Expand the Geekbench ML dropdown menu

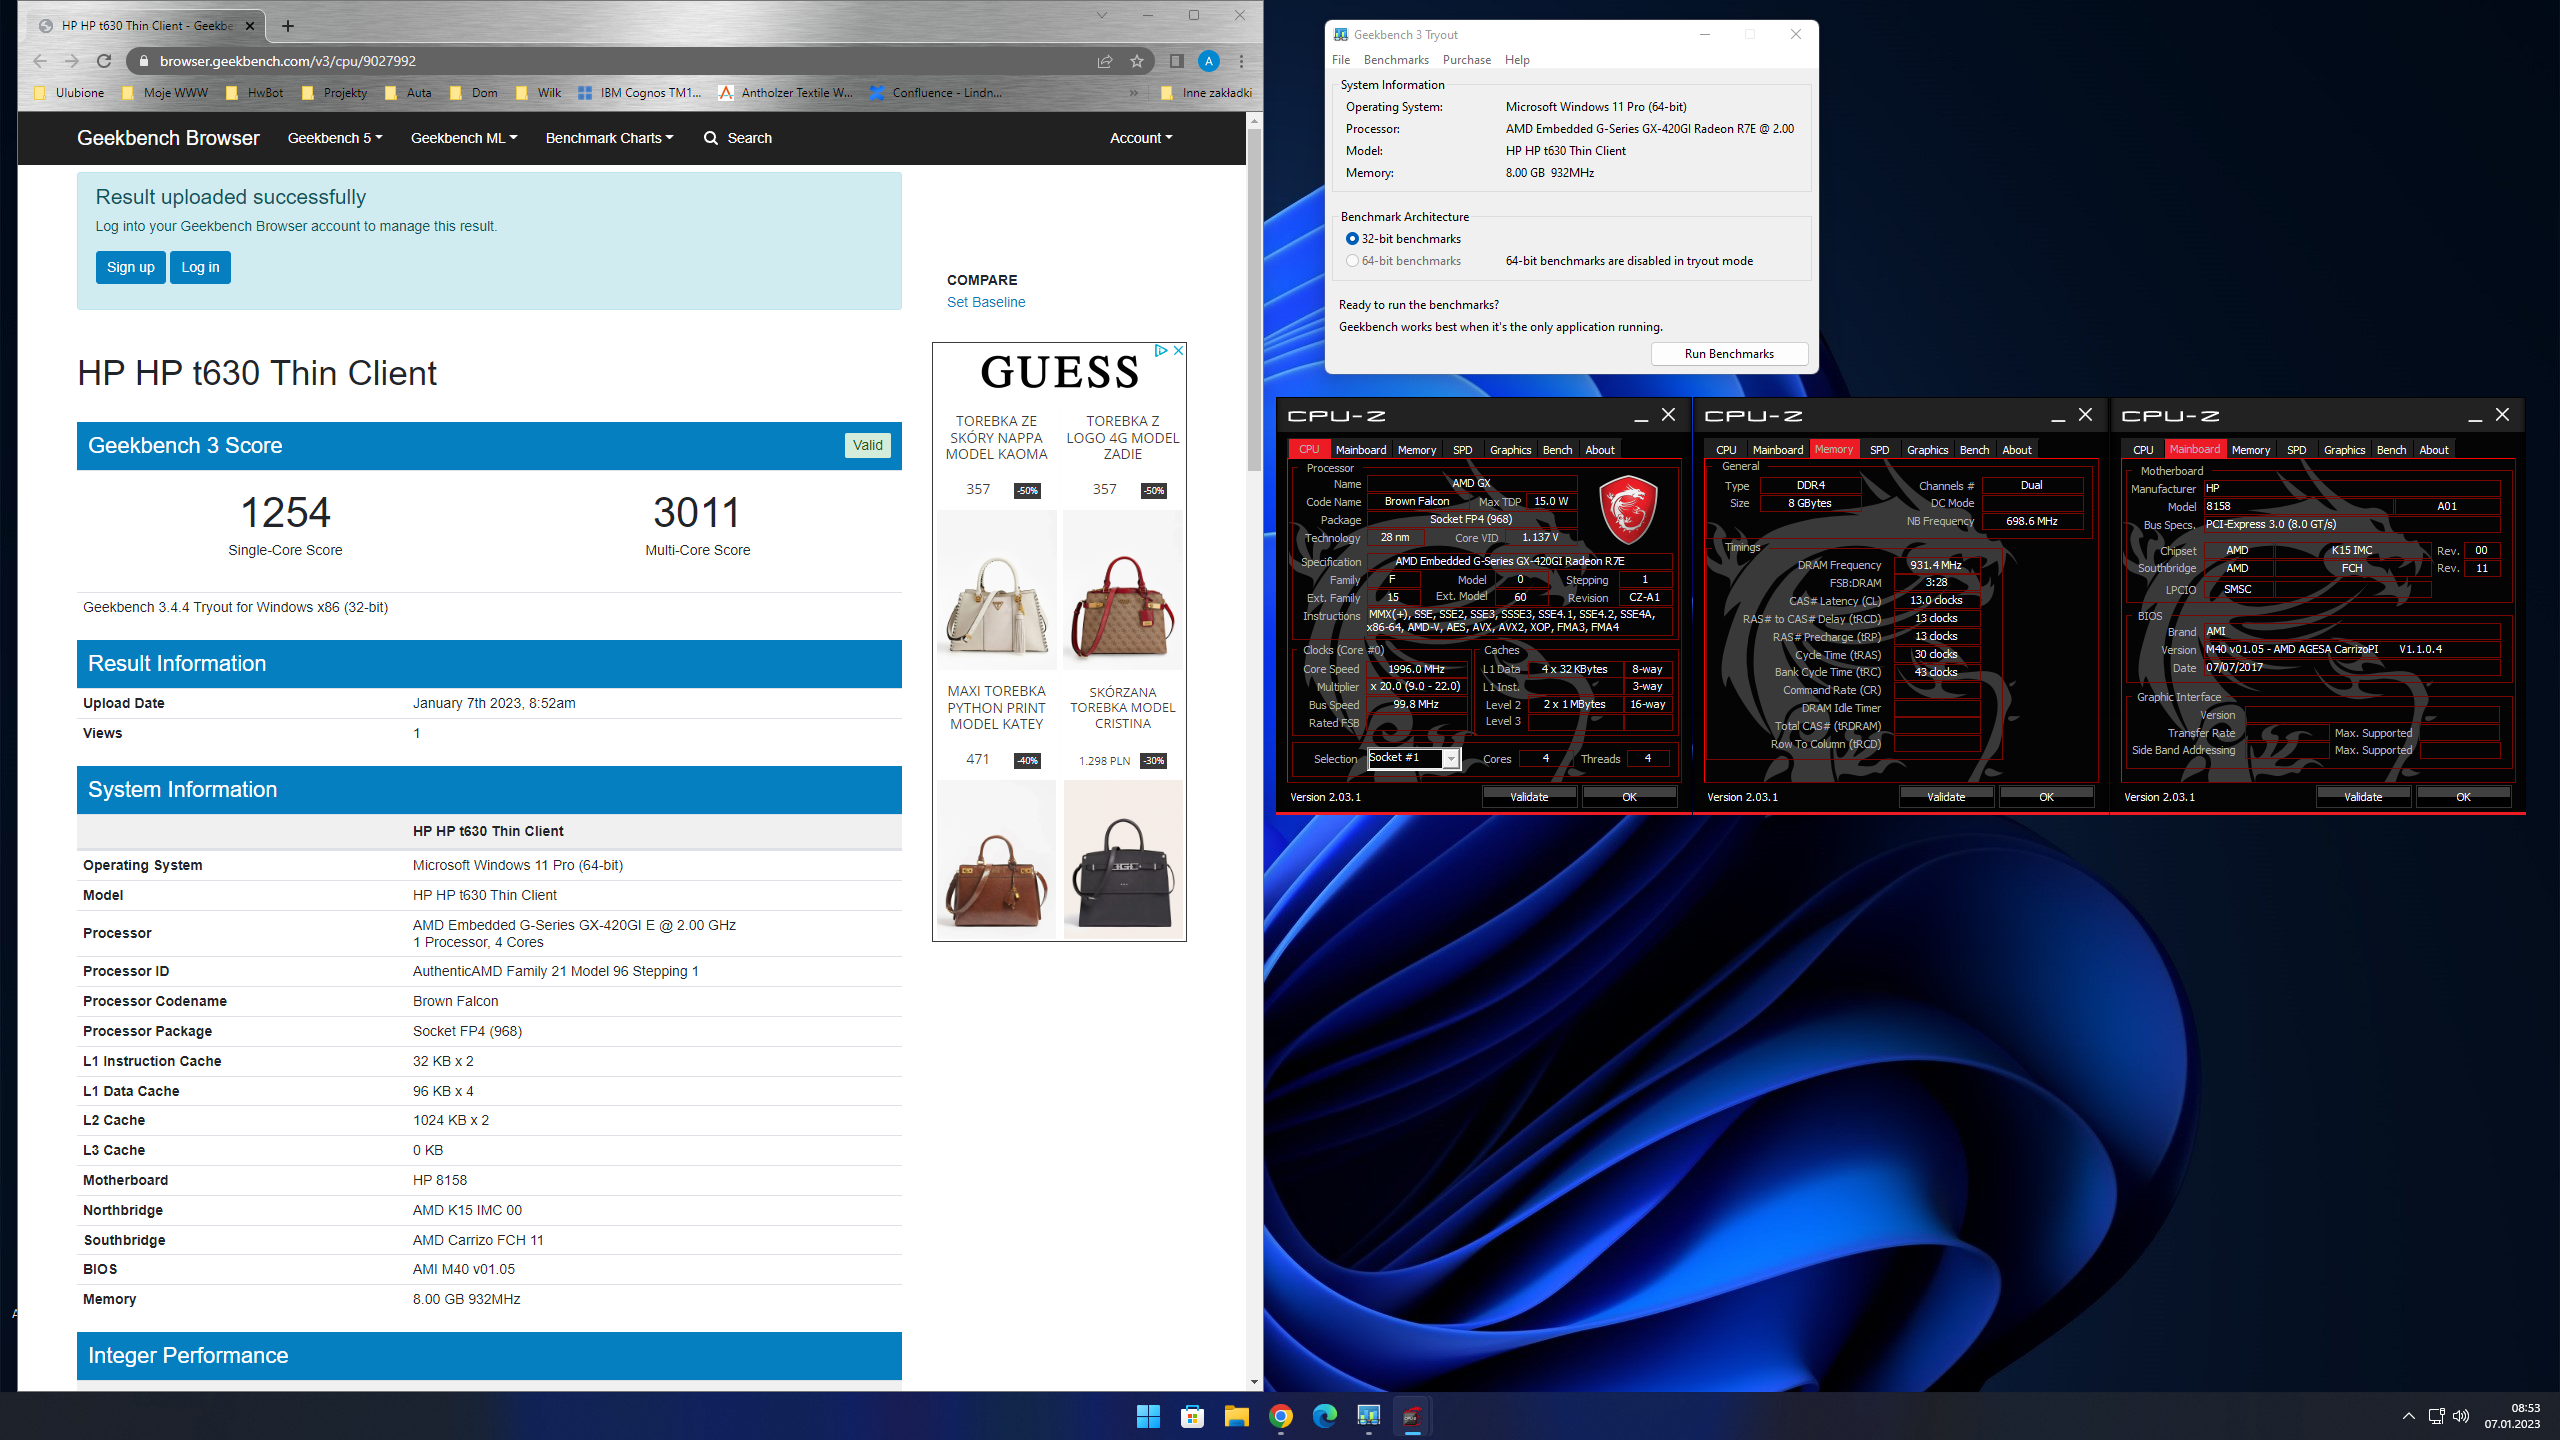coord(464,138)
